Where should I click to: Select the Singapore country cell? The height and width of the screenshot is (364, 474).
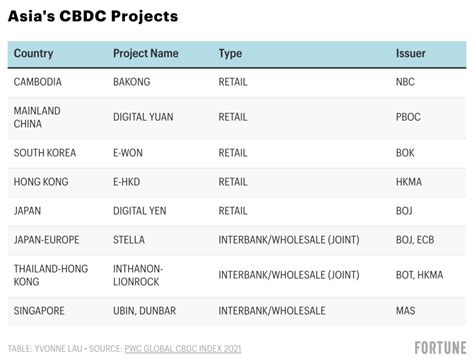tap(39, 311)
